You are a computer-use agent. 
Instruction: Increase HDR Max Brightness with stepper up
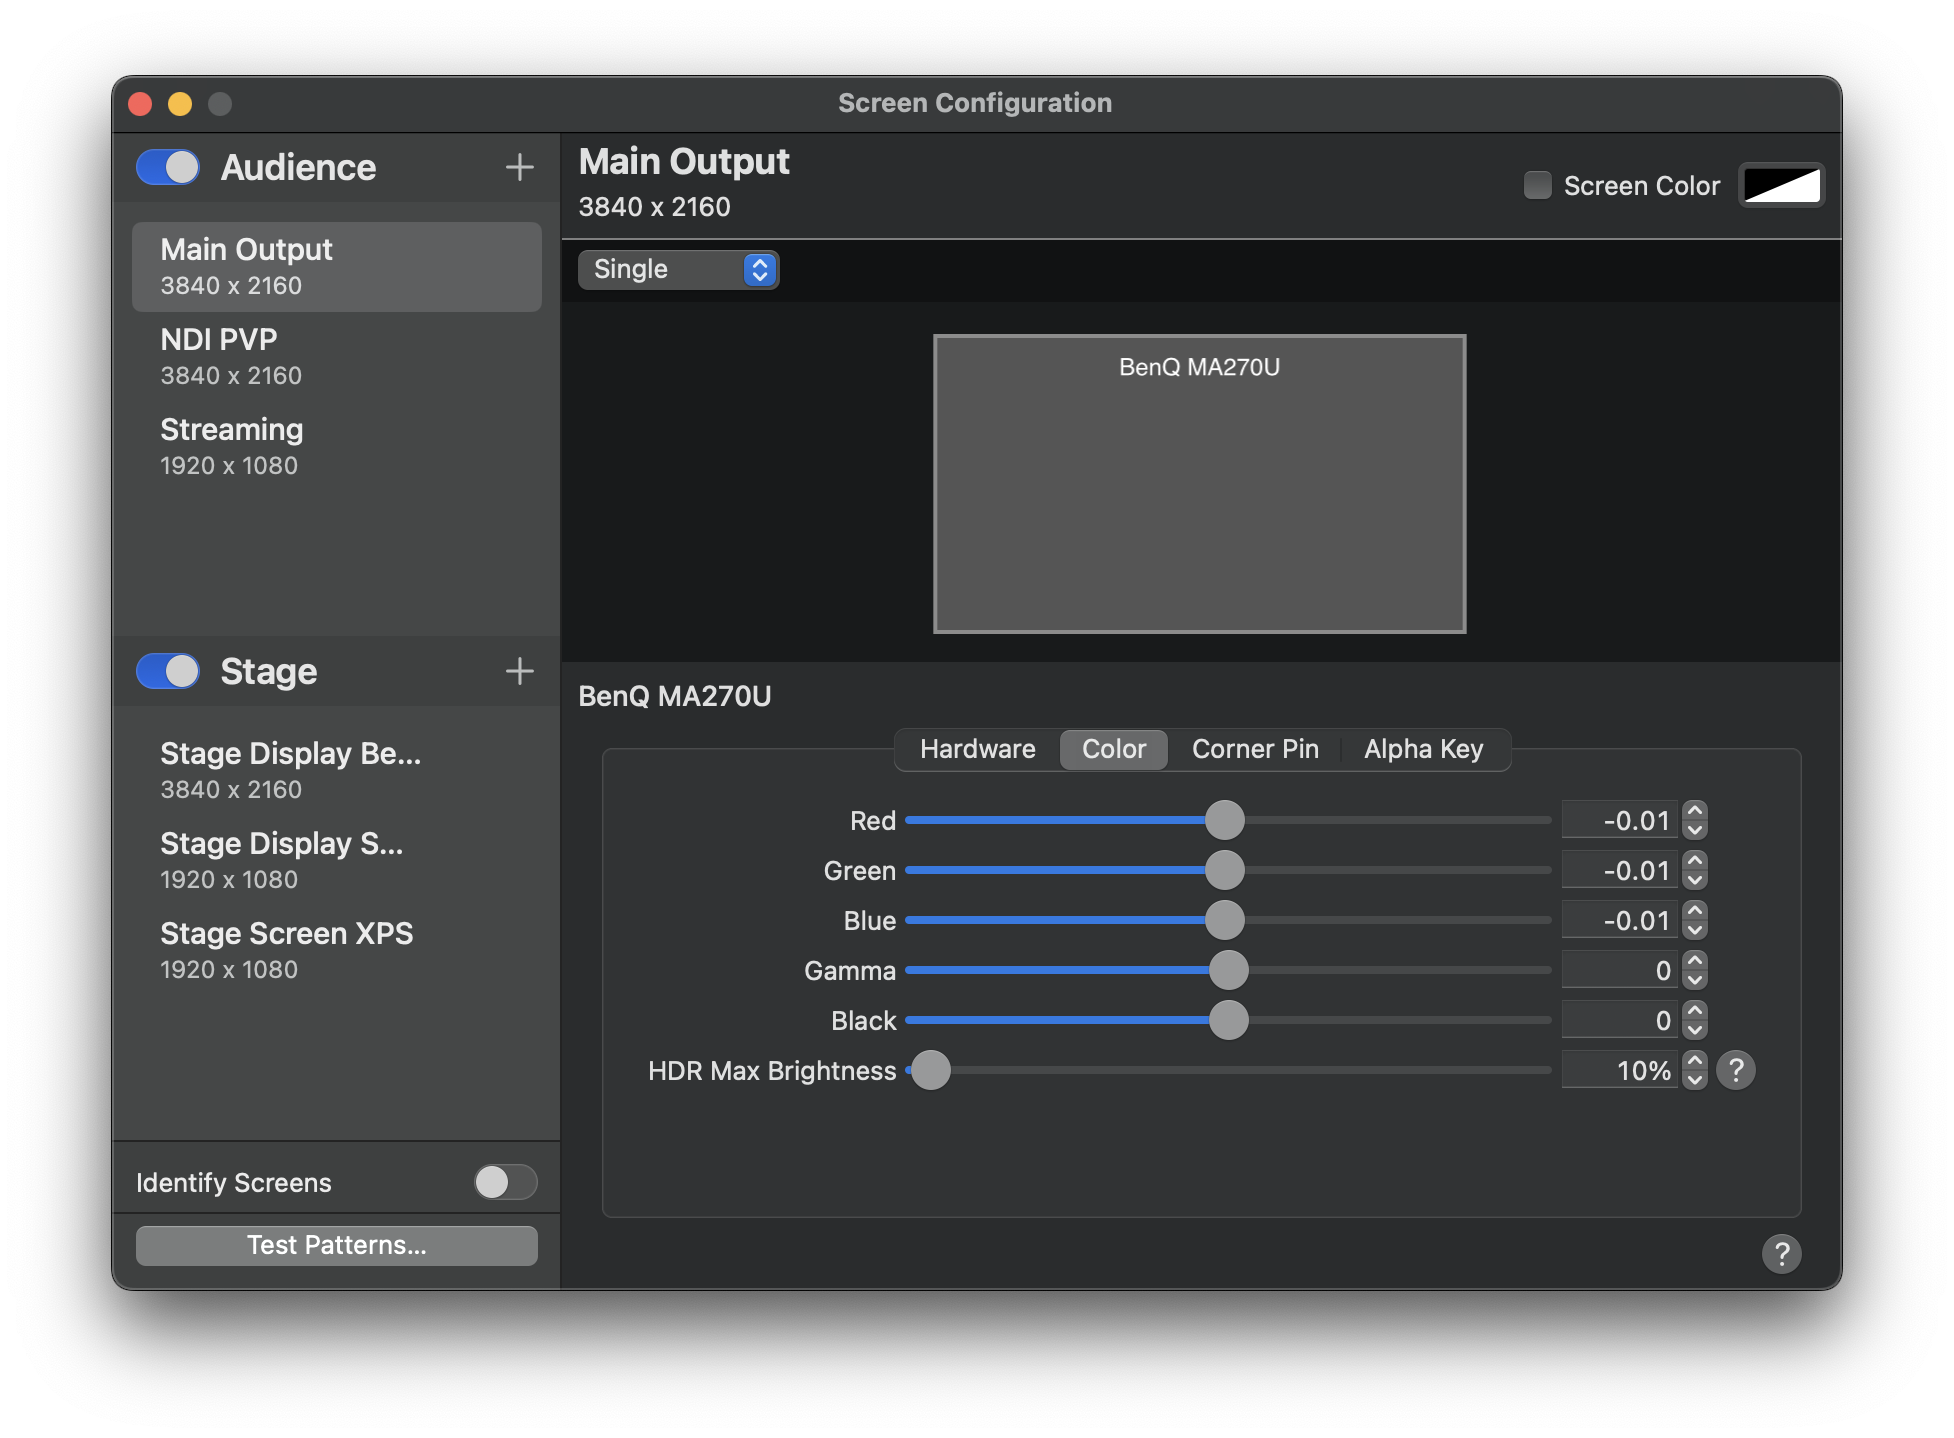coord(1695,1061)
